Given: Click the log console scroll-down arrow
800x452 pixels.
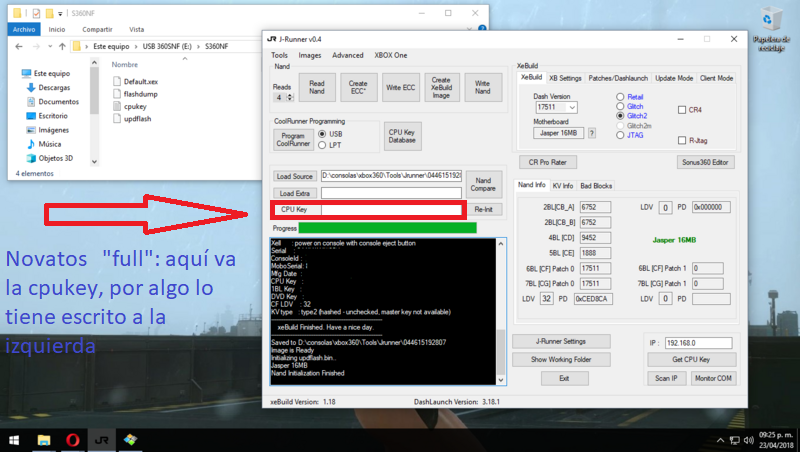Looking at the screenshot, I should pyautogui.click(x=501, y=380).
